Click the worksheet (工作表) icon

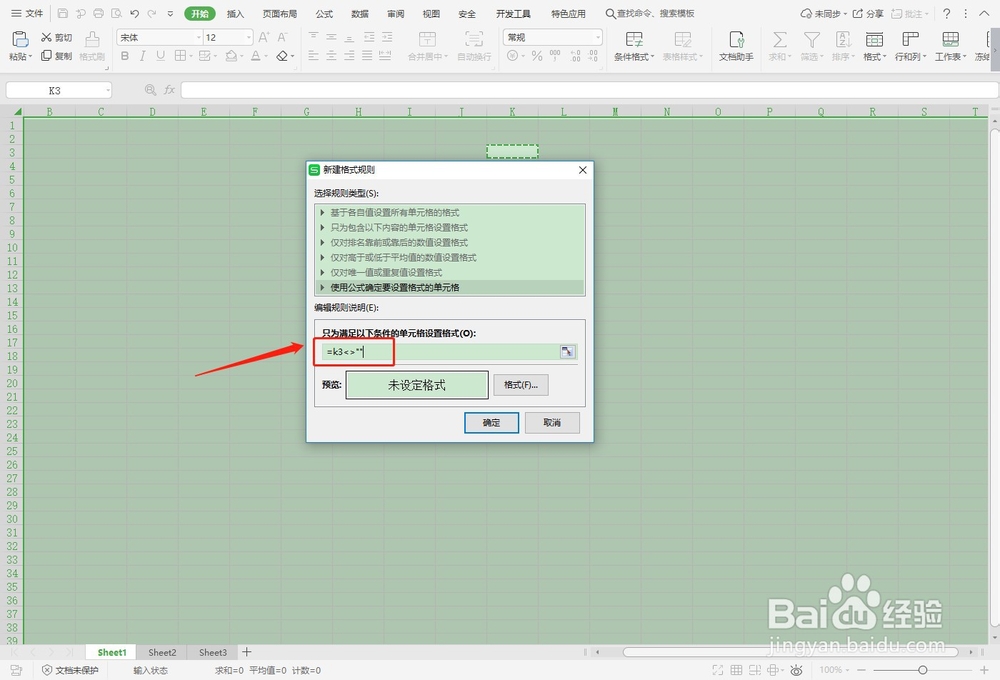click(950, 40)
